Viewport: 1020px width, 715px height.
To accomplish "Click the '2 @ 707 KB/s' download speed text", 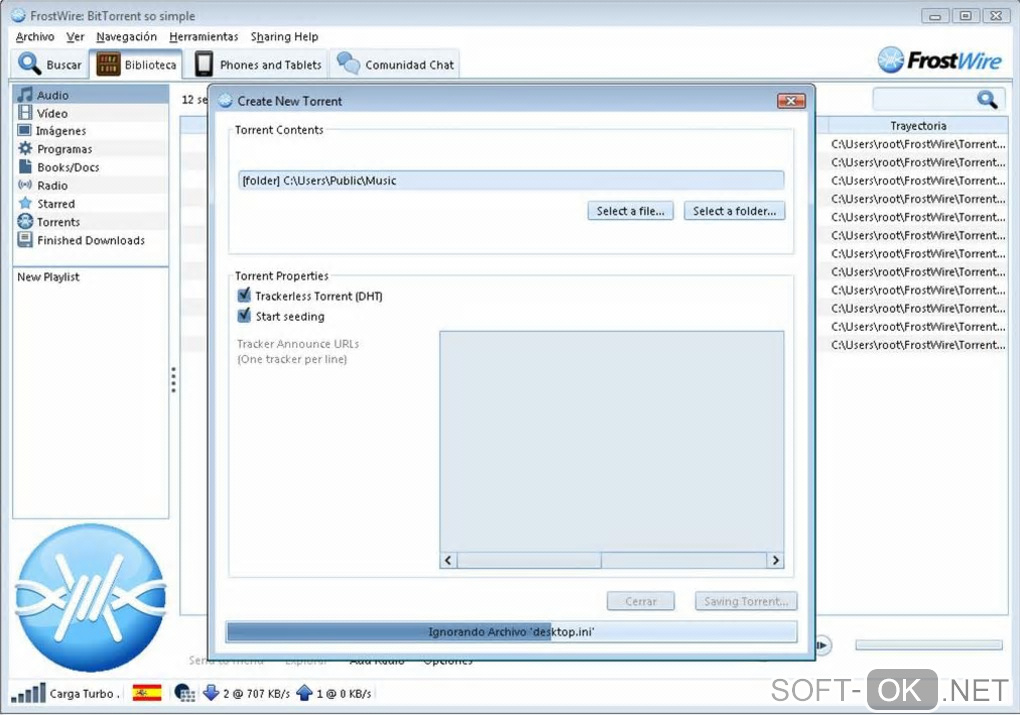I will coord(256,694).
